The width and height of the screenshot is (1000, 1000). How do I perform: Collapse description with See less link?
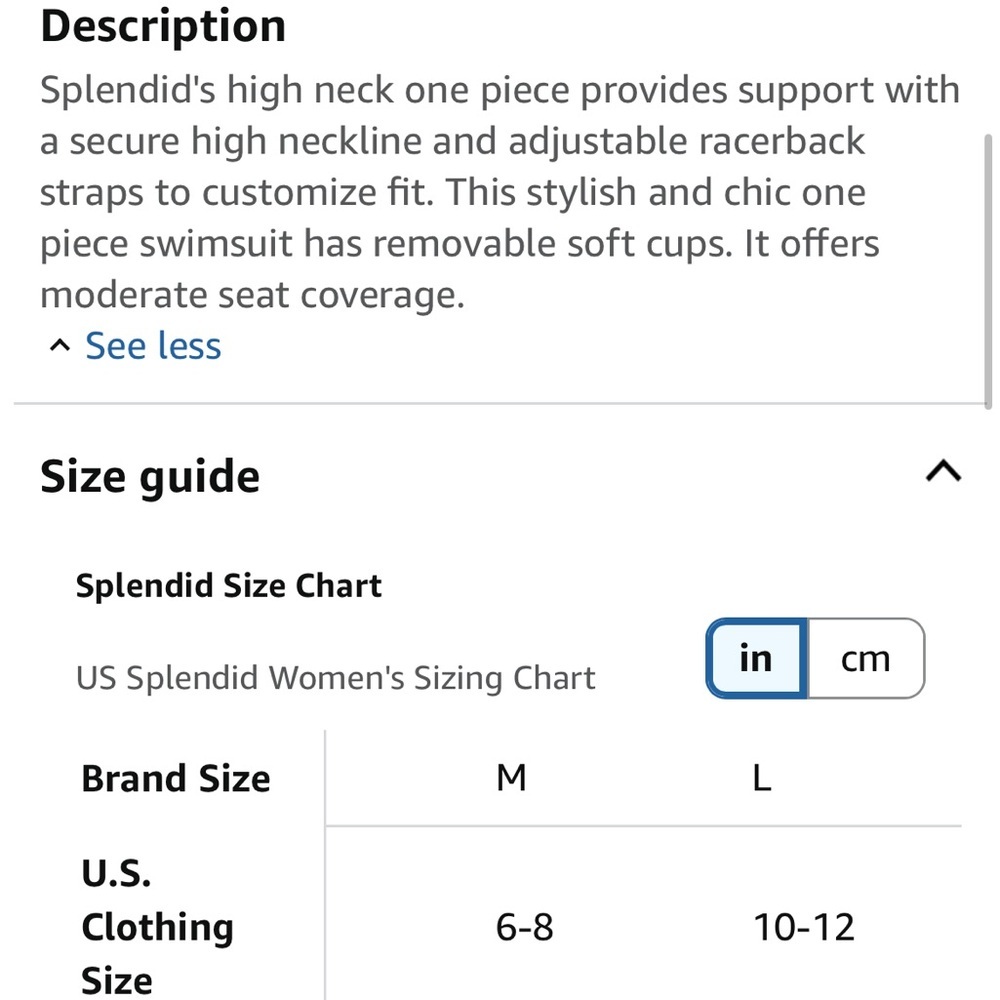(x=153, y=346)
